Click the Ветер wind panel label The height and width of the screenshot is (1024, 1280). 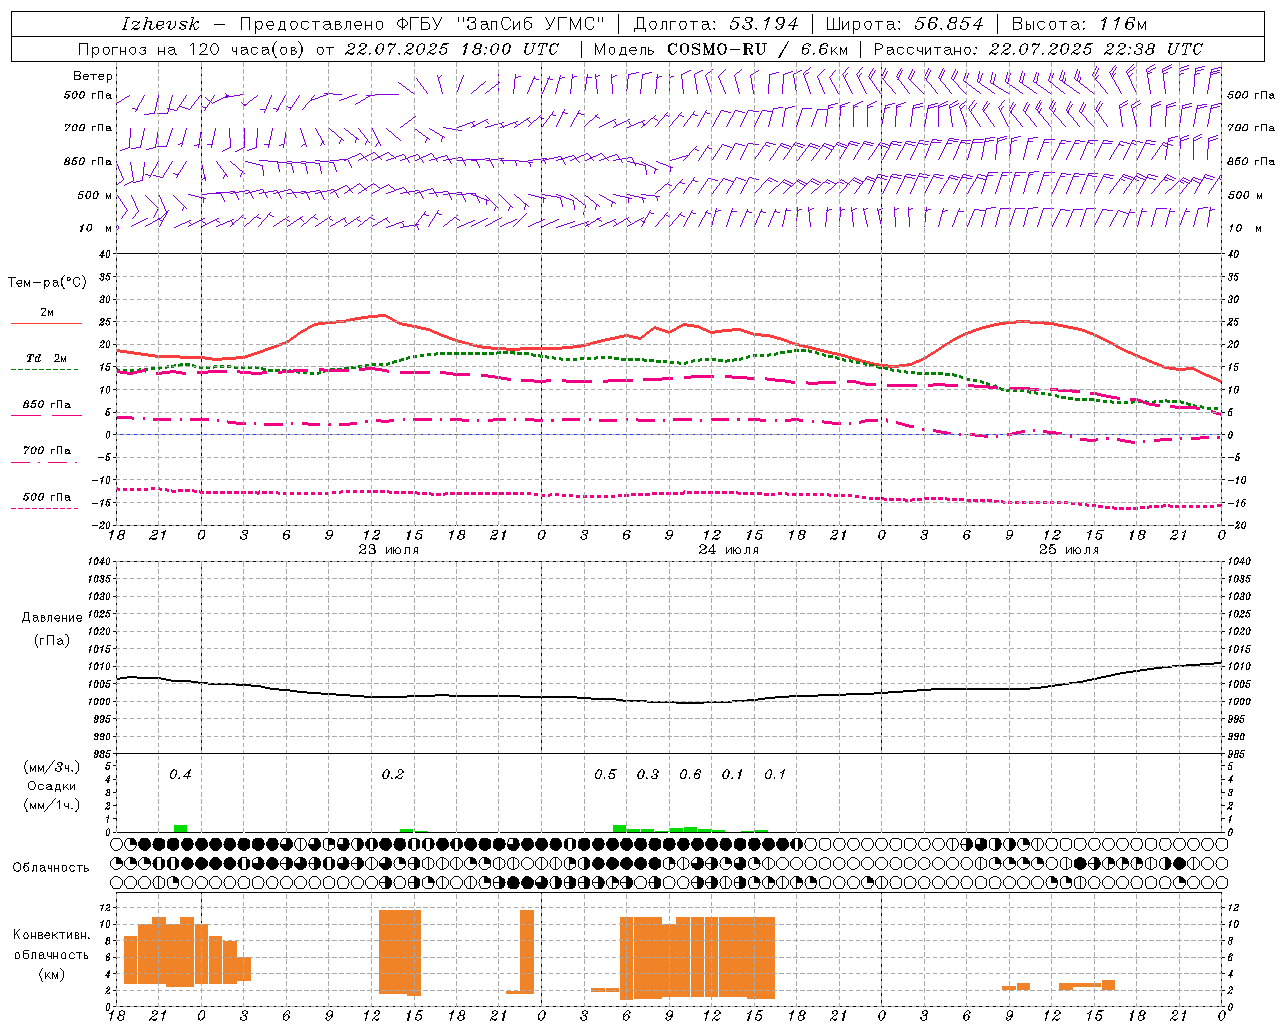click(x=93, y=76)
